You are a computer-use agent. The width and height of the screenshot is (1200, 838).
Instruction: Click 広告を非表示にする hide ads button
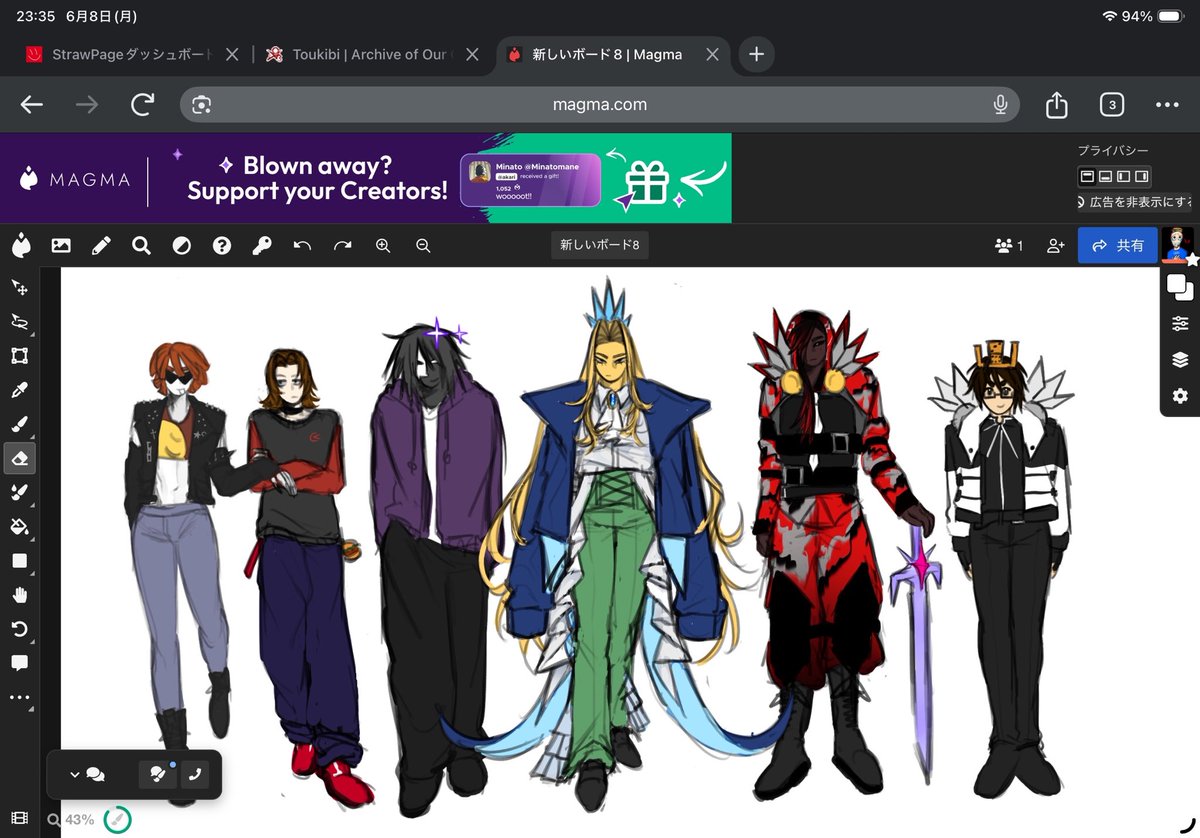click(1134, 202)
